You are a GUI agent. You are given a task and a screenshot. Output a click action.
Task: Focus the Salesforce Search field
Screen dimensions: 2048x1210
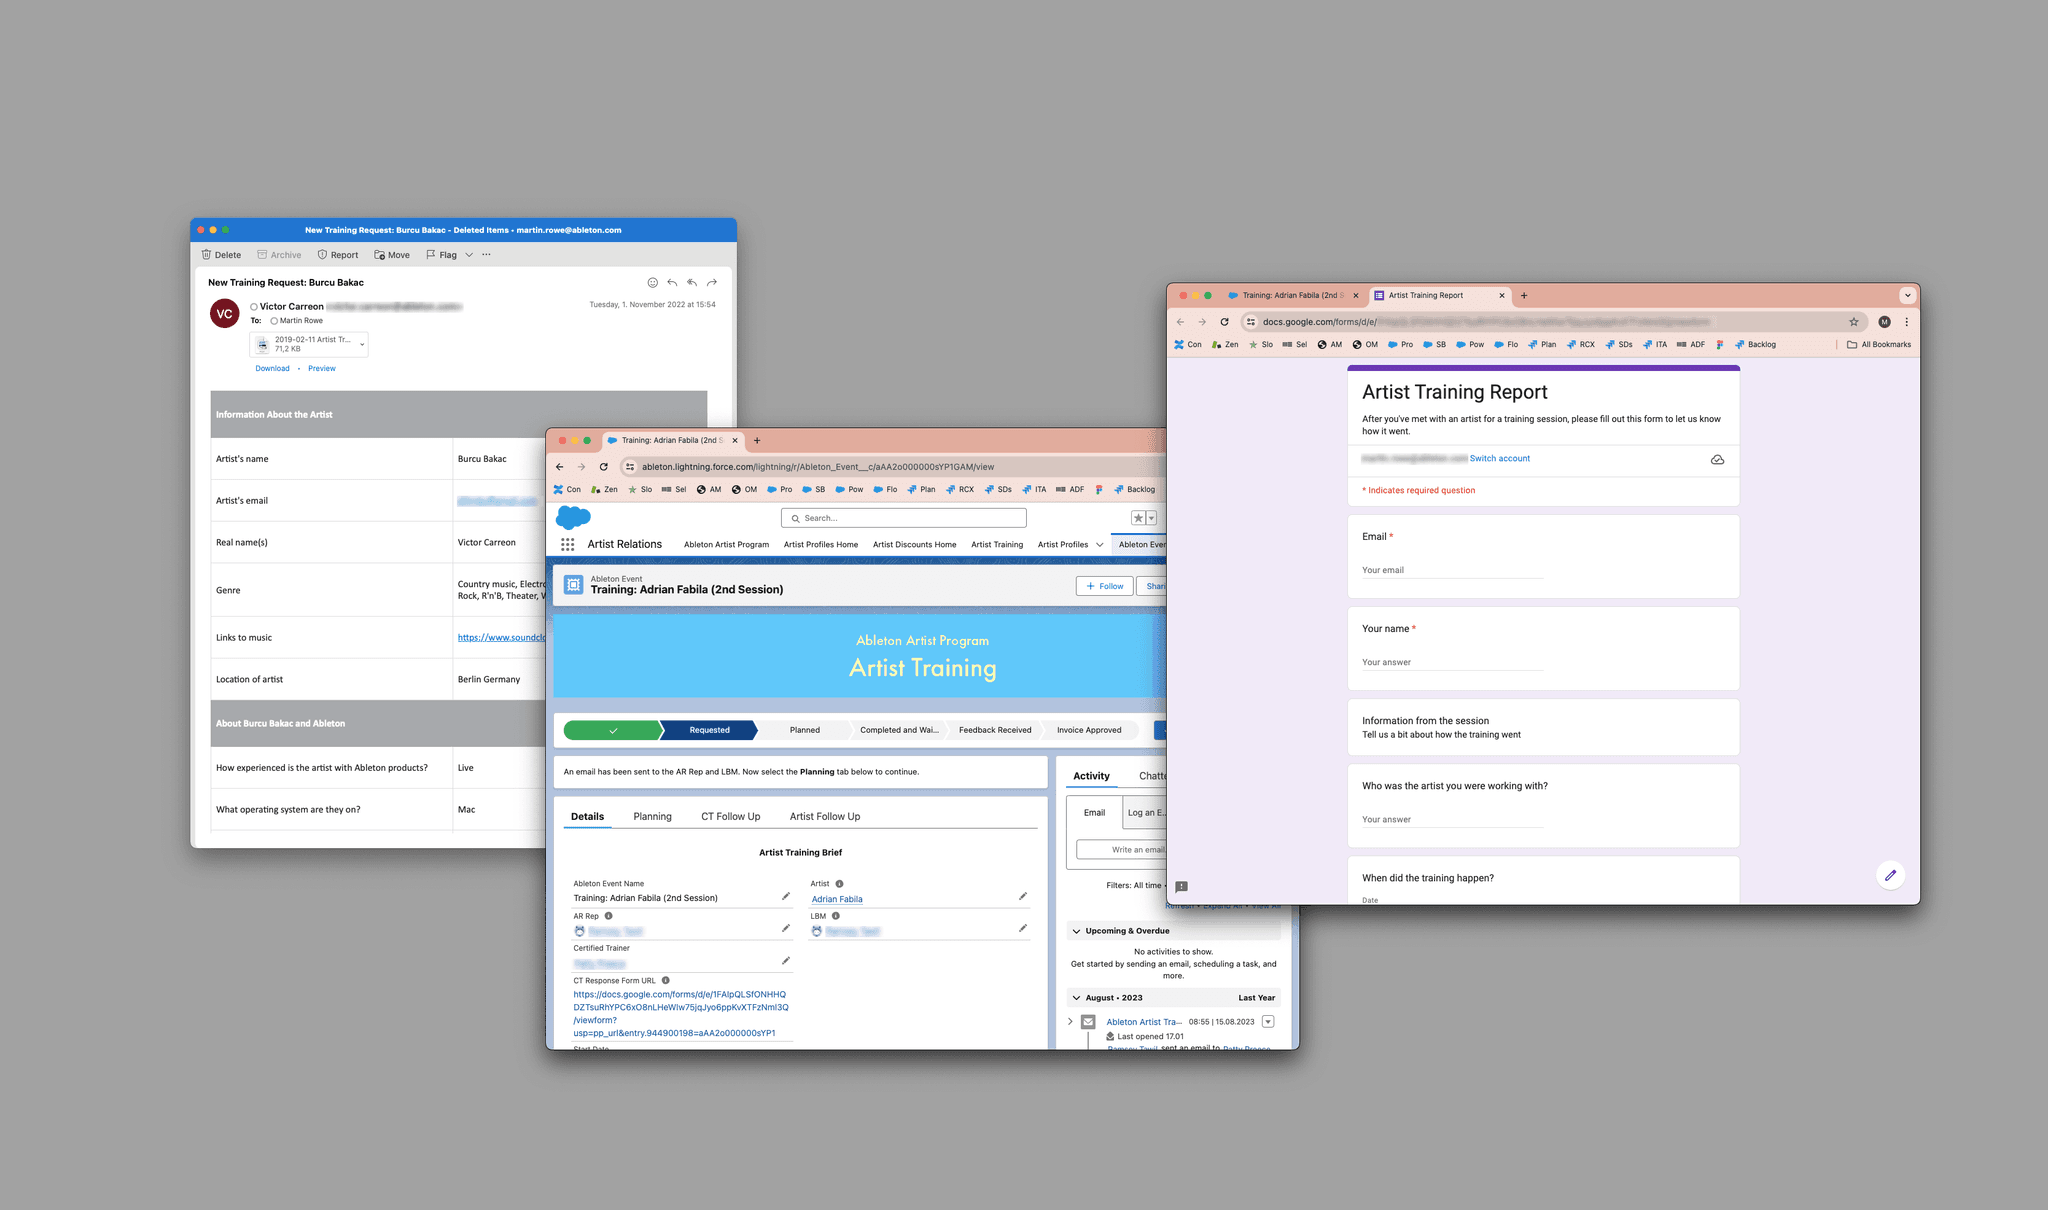(904, 518)
